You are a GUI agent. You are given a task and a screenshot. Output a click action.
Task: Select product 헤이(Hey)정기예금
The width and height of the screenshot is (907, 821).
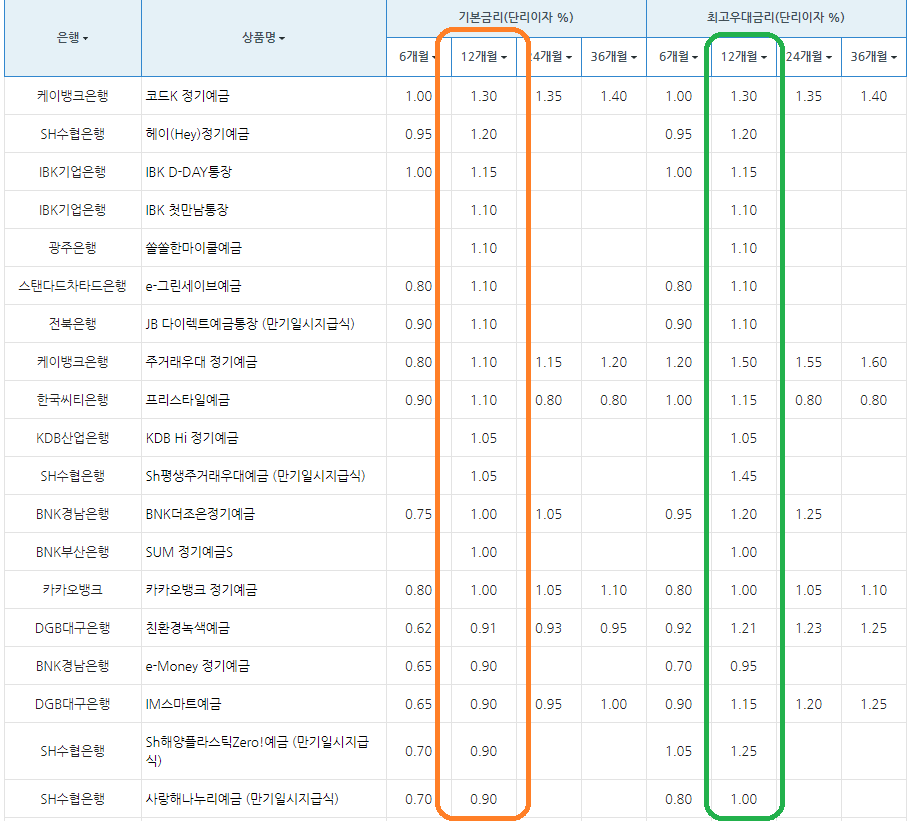tap(197, 134)
